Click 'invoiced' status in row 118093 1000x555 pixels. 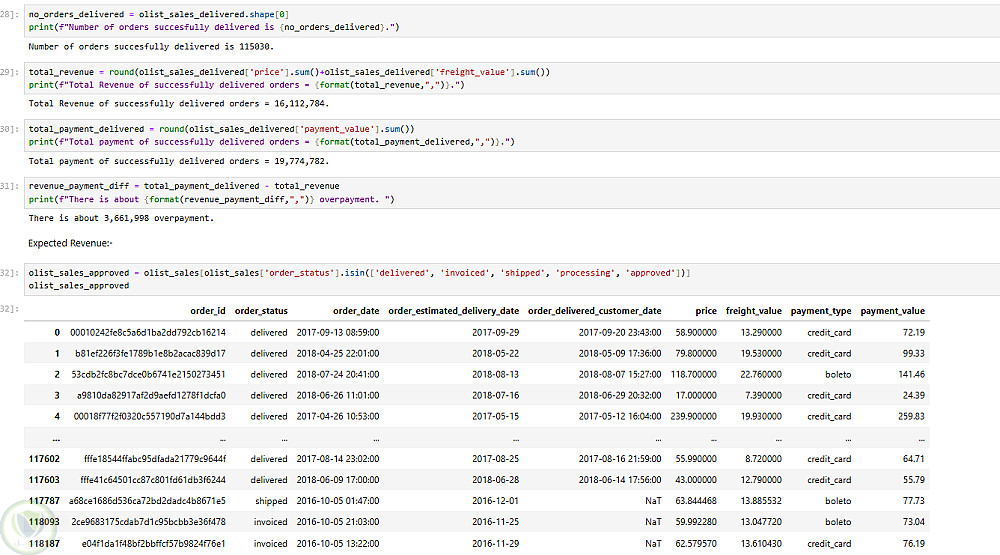coord(270,522)
